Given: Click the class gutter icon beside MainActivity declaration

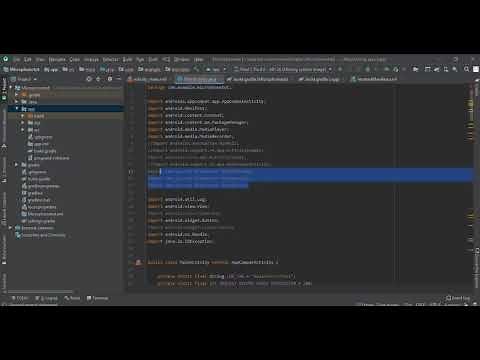Looking at the screenshot, I should point(138,262).
